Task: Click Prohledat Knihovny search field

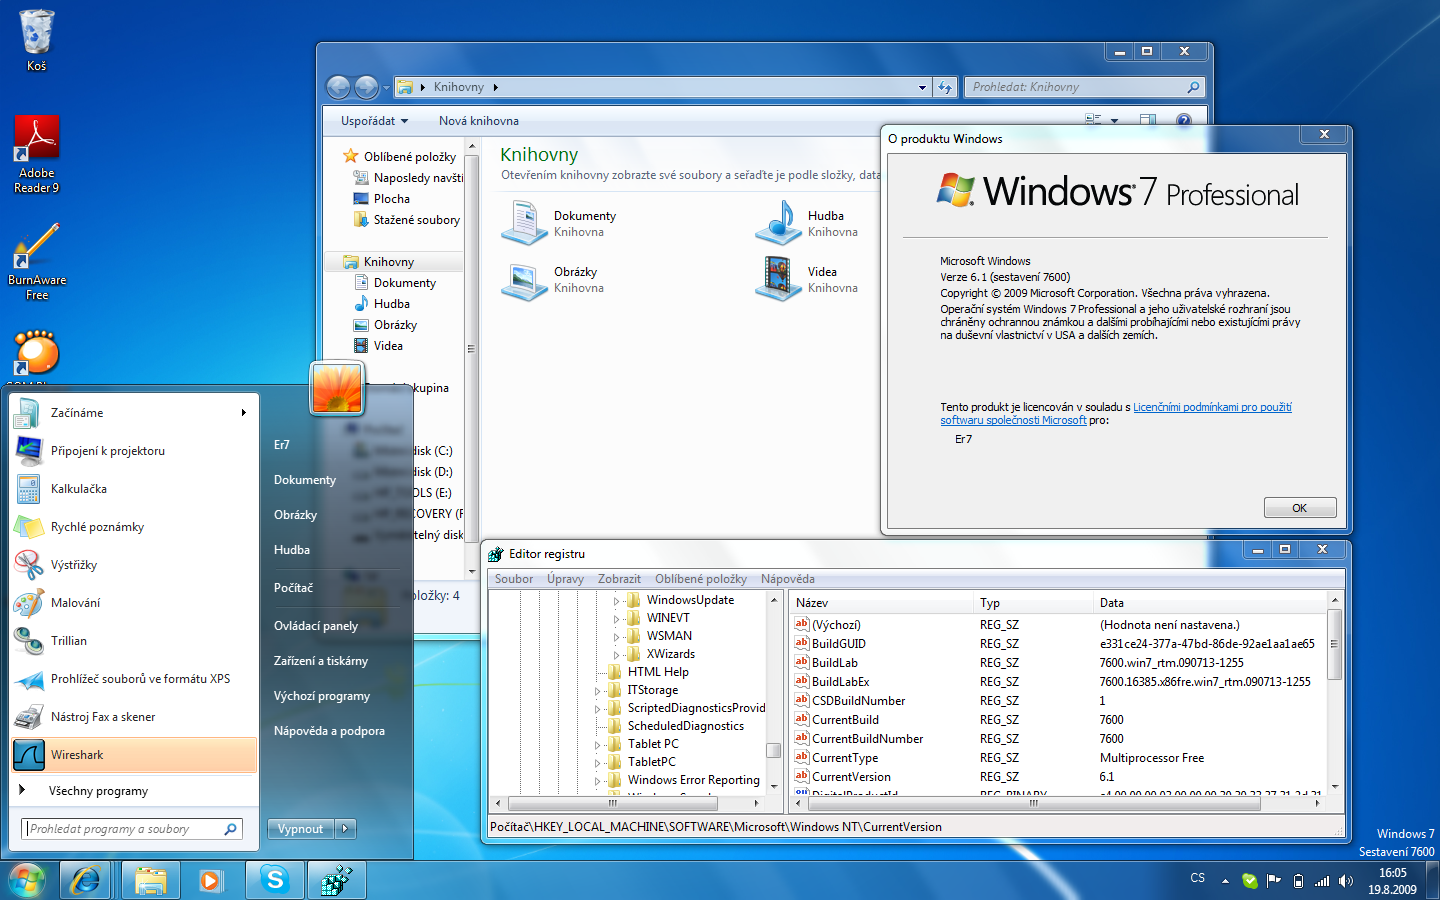Action: 1084,87
